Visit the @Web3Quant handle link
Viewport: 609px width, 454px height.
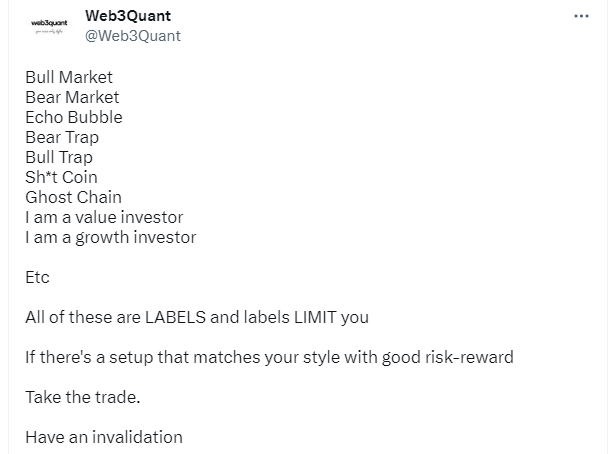point(133,36)
